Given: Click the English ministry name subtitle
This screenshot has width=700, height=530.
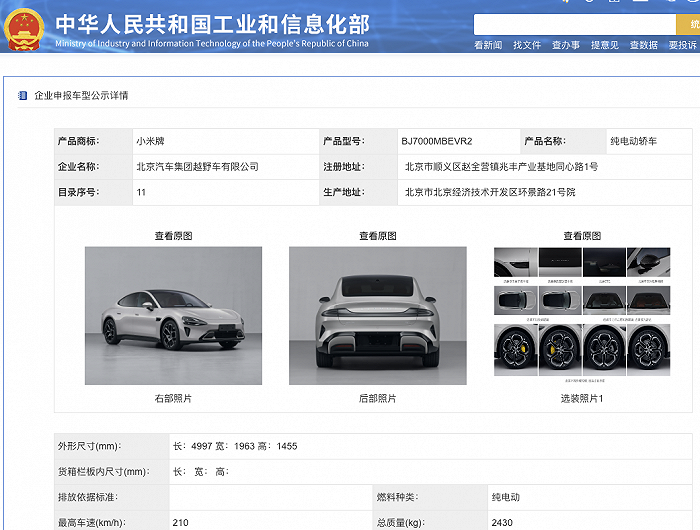Looking at the screenshot, I should point(212,43).
